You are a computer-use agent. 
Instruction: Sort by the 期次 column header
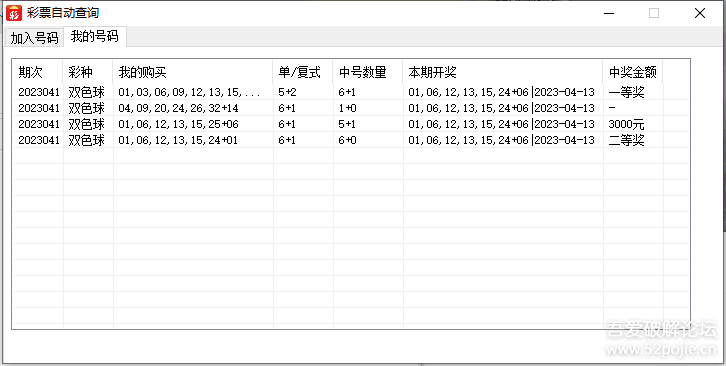coord(37,72)
